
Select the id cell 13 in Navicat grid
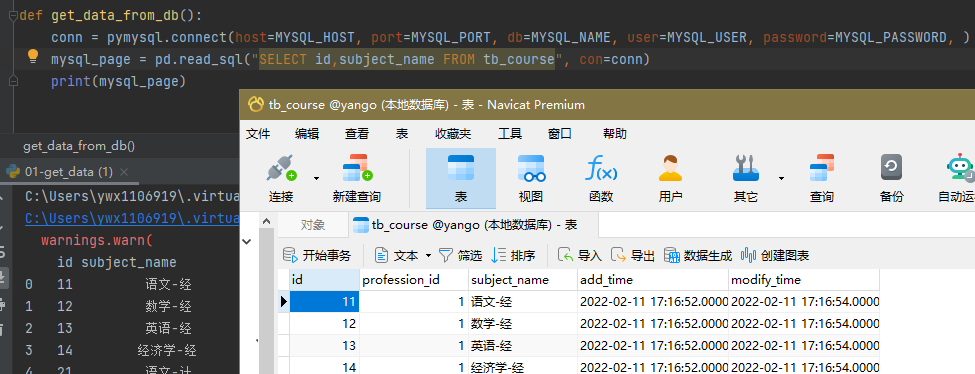point(325,345)
